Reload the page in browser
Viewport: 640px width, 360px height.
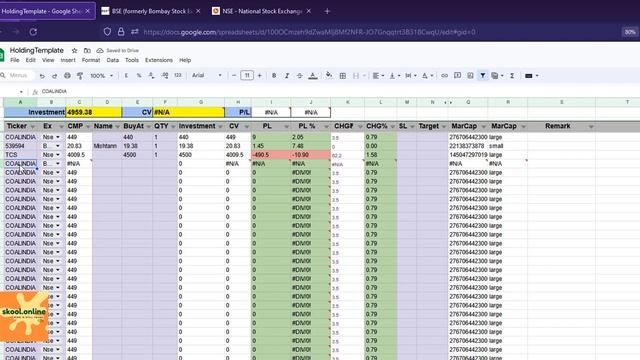(33, 32)
